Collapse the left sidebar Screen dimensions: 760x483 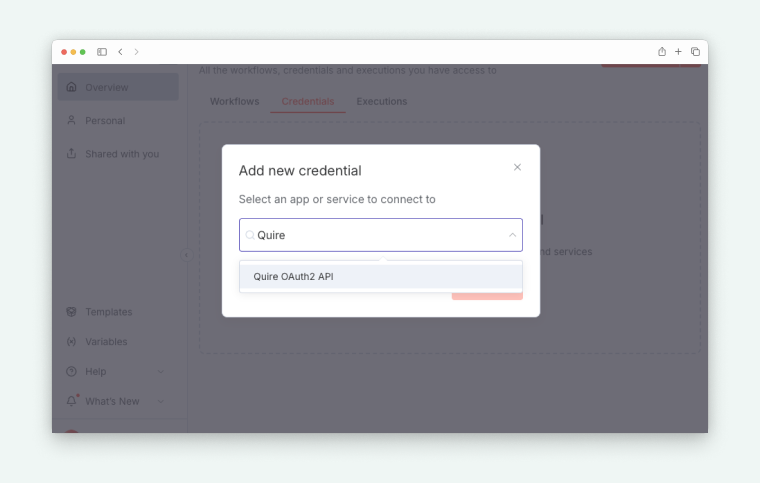186,255
